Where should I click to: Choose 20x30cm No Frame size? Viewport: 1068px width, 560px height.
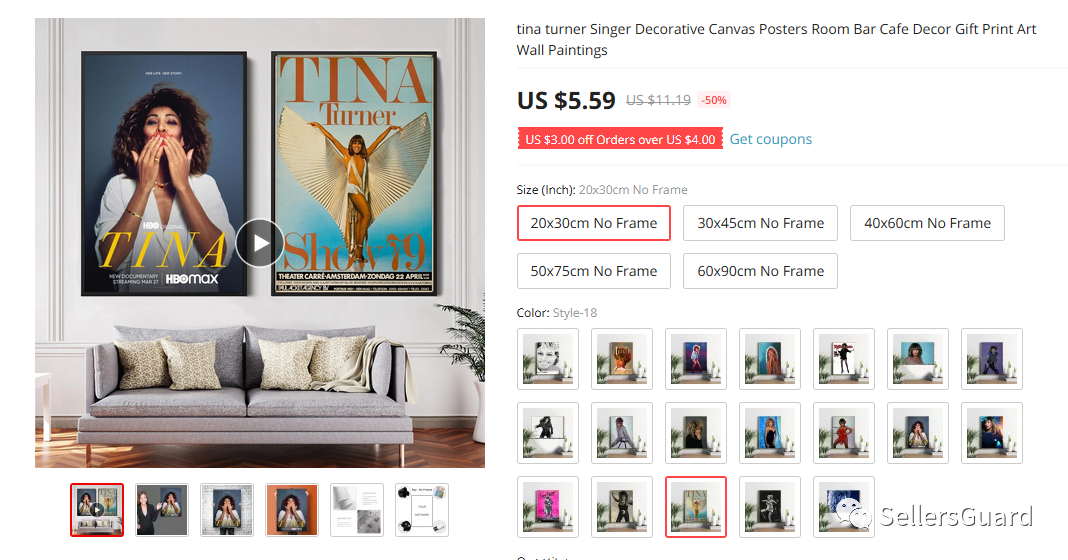pyautogui.click(x=594, y=223)
